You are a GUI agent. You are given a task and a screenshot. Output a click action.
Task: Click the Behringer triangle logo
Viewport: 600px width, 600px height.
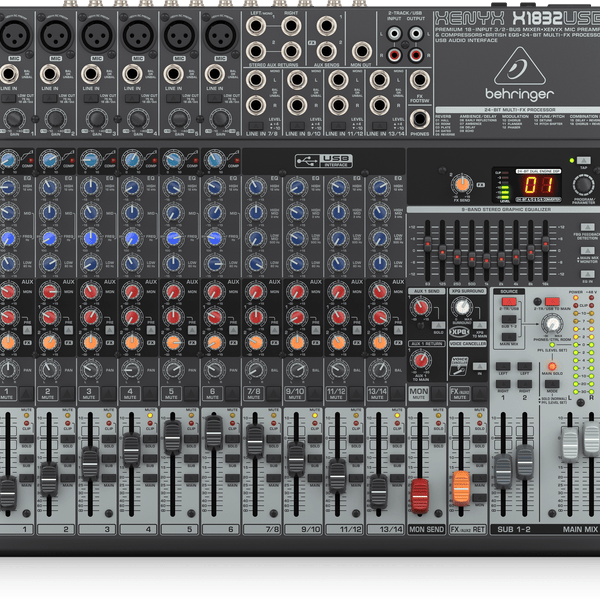tap(519, 66)
